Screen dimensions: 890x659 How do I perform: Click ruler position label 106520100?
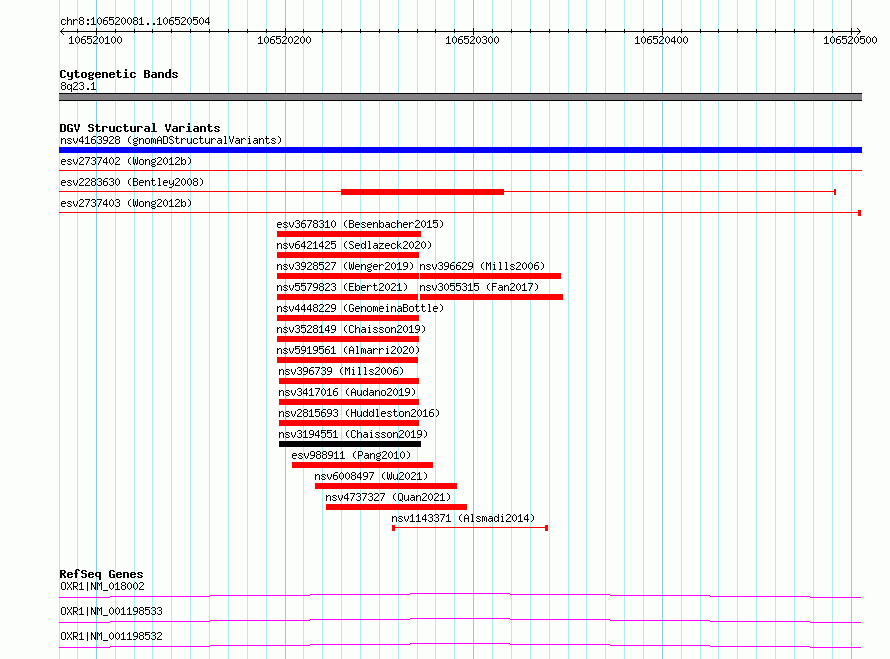tap(95, 40)
